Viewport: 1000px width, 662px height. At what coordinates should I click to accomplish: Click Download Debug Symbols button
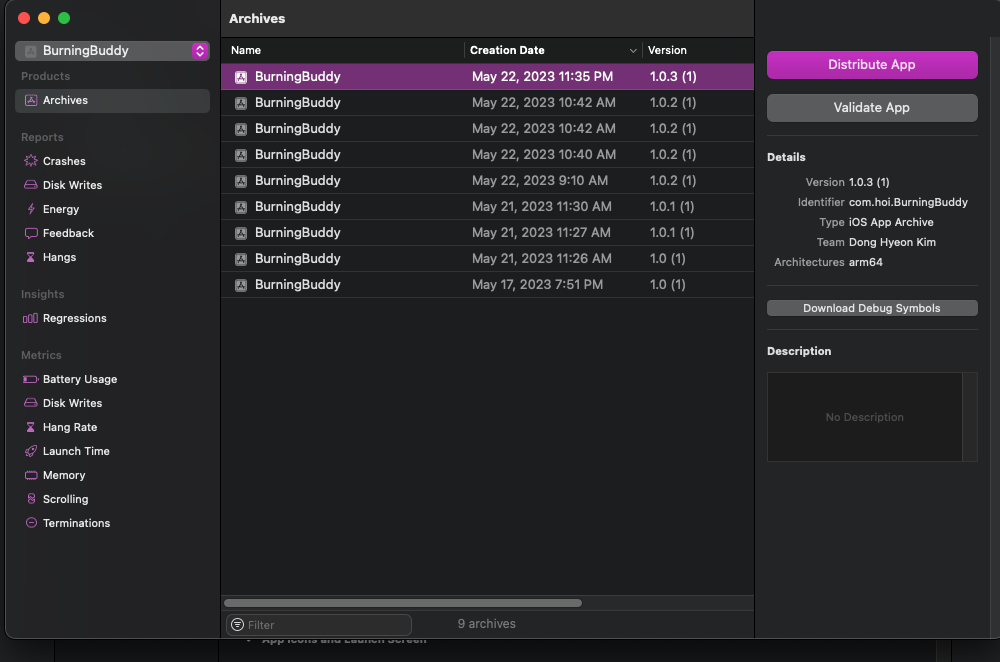coord(872,308)
